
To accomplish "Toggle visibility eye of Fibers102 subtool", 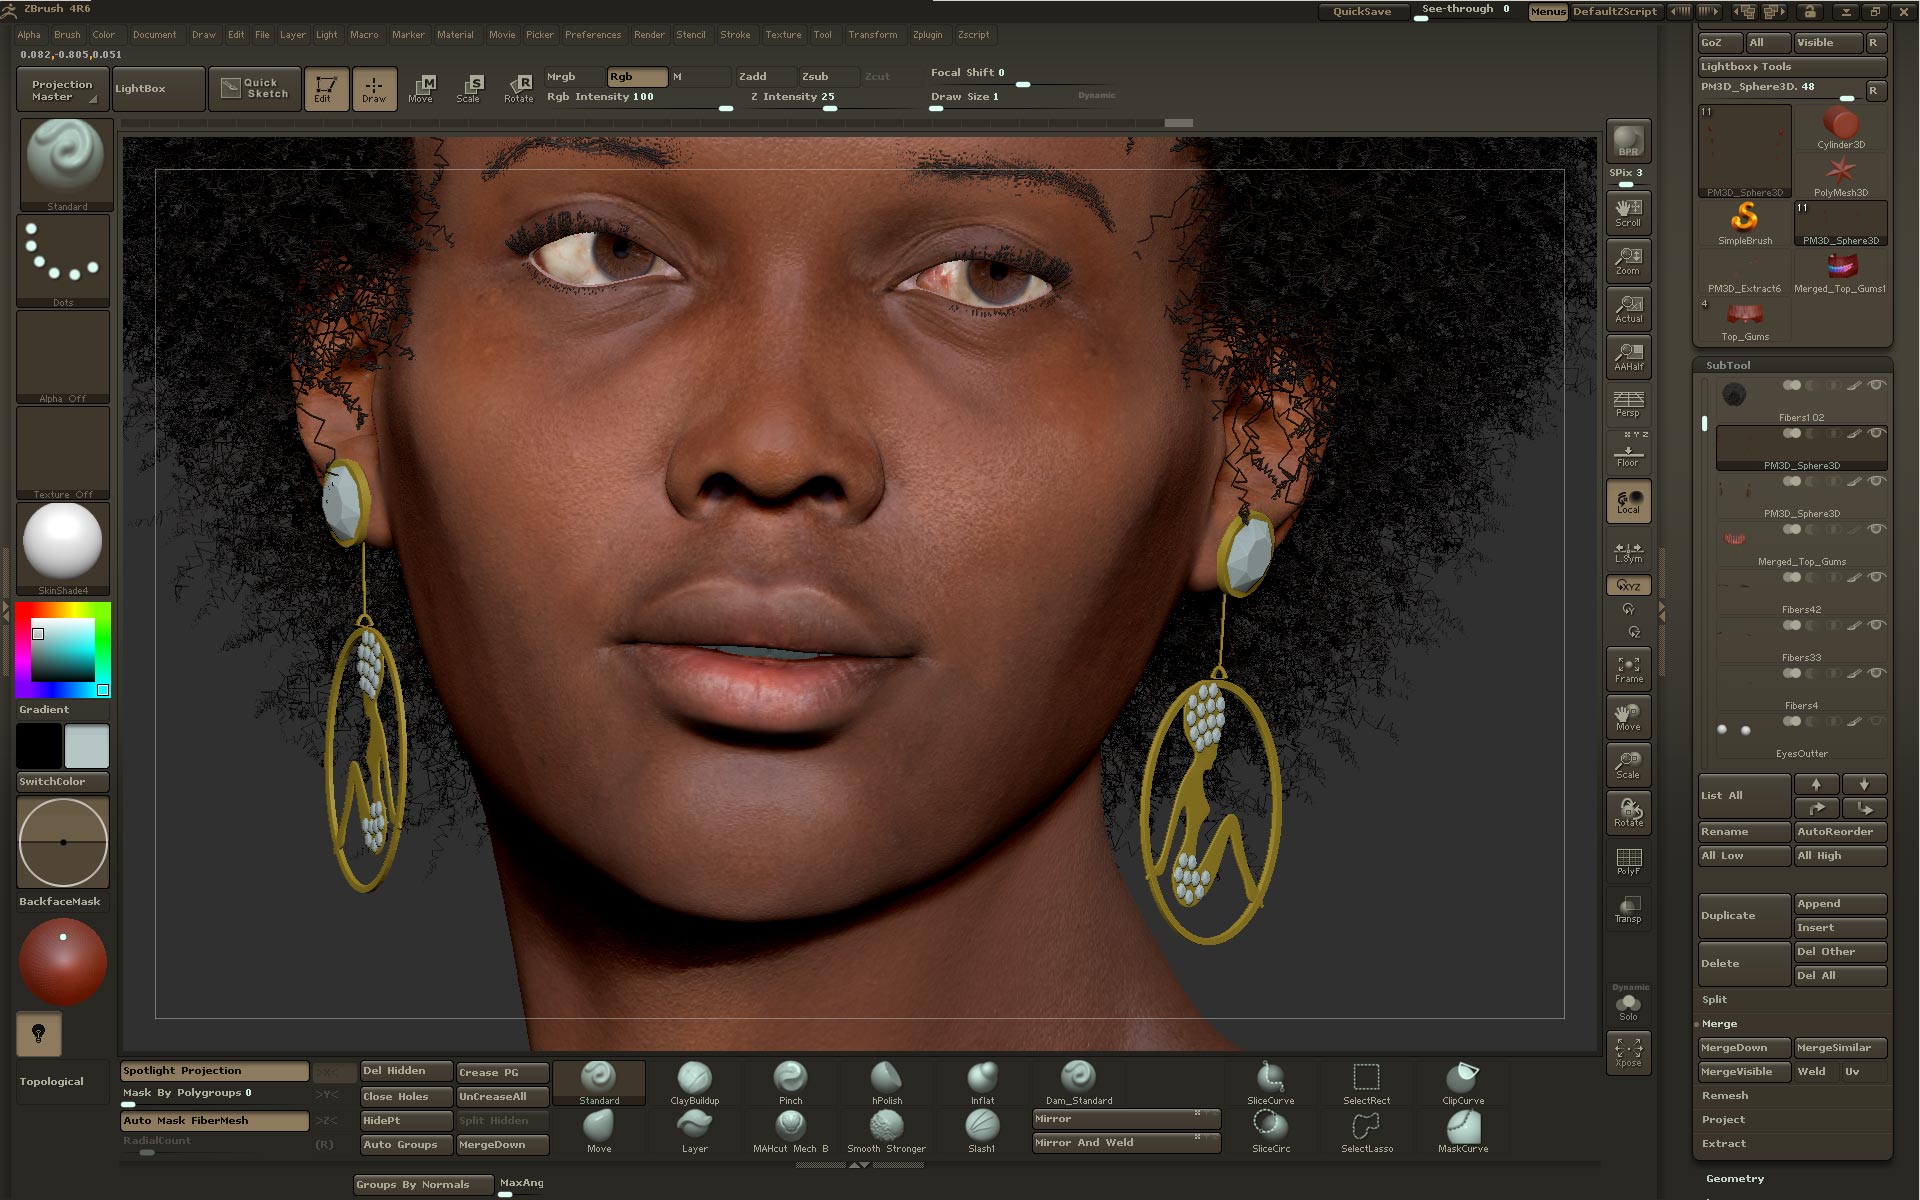I will point(1876,385).
